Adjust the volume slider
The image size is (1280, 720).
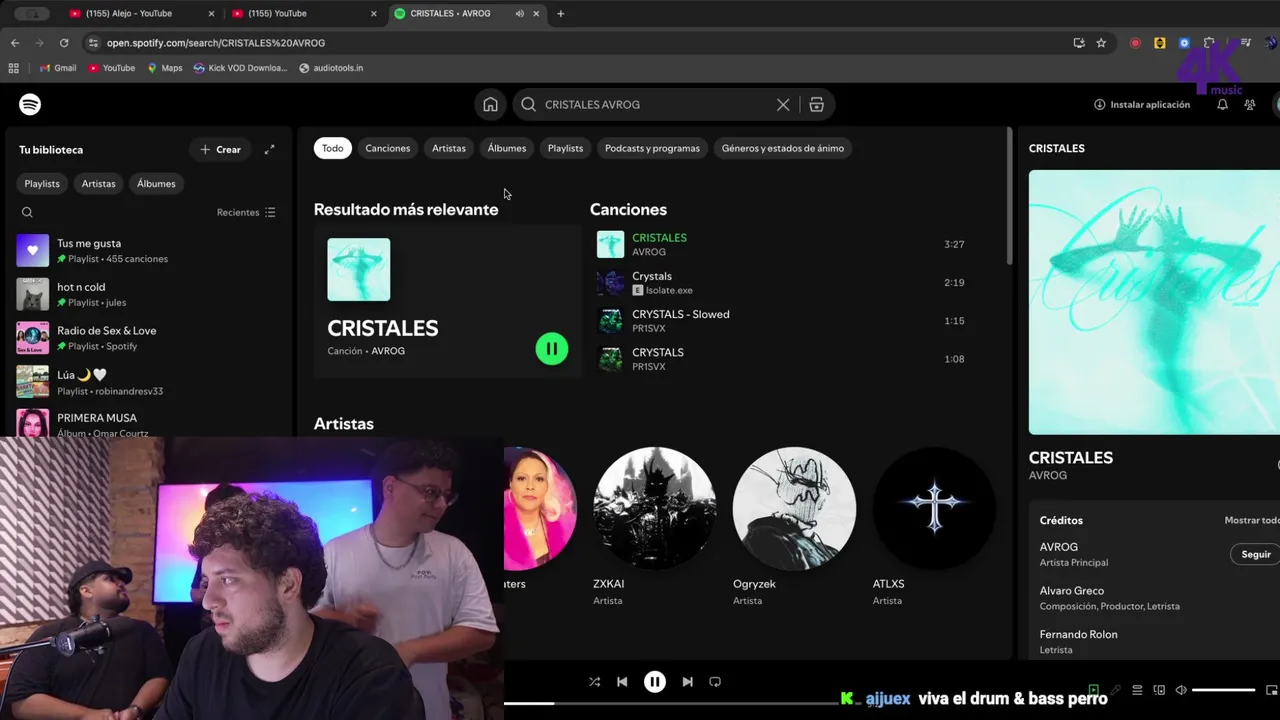(x=1223, y=690)
